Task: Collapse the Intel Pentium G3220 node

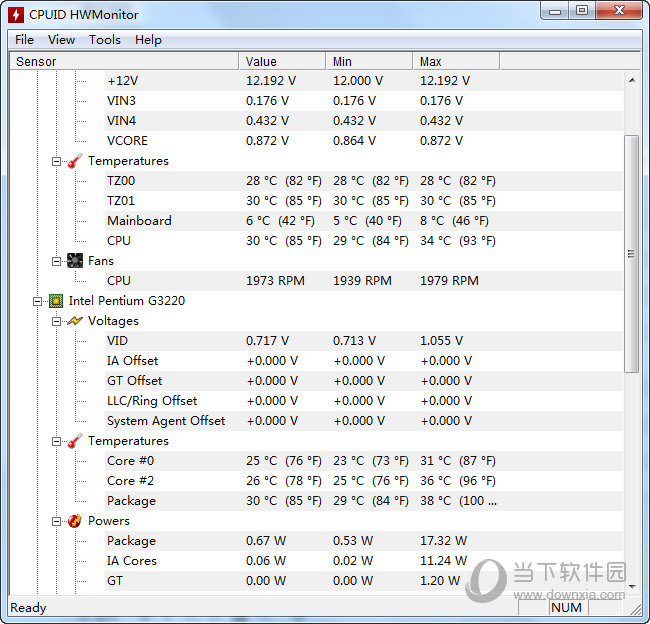Action: [37, 301]
